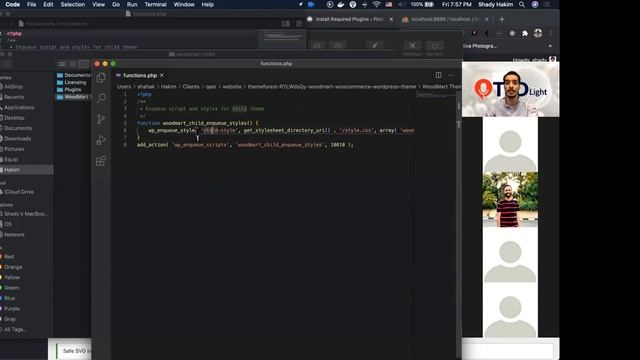Image resolution: width=640 pixels, height=360 pixels.
Task: Click the Fri 7:57 PM clock
Action: point(457,4)
